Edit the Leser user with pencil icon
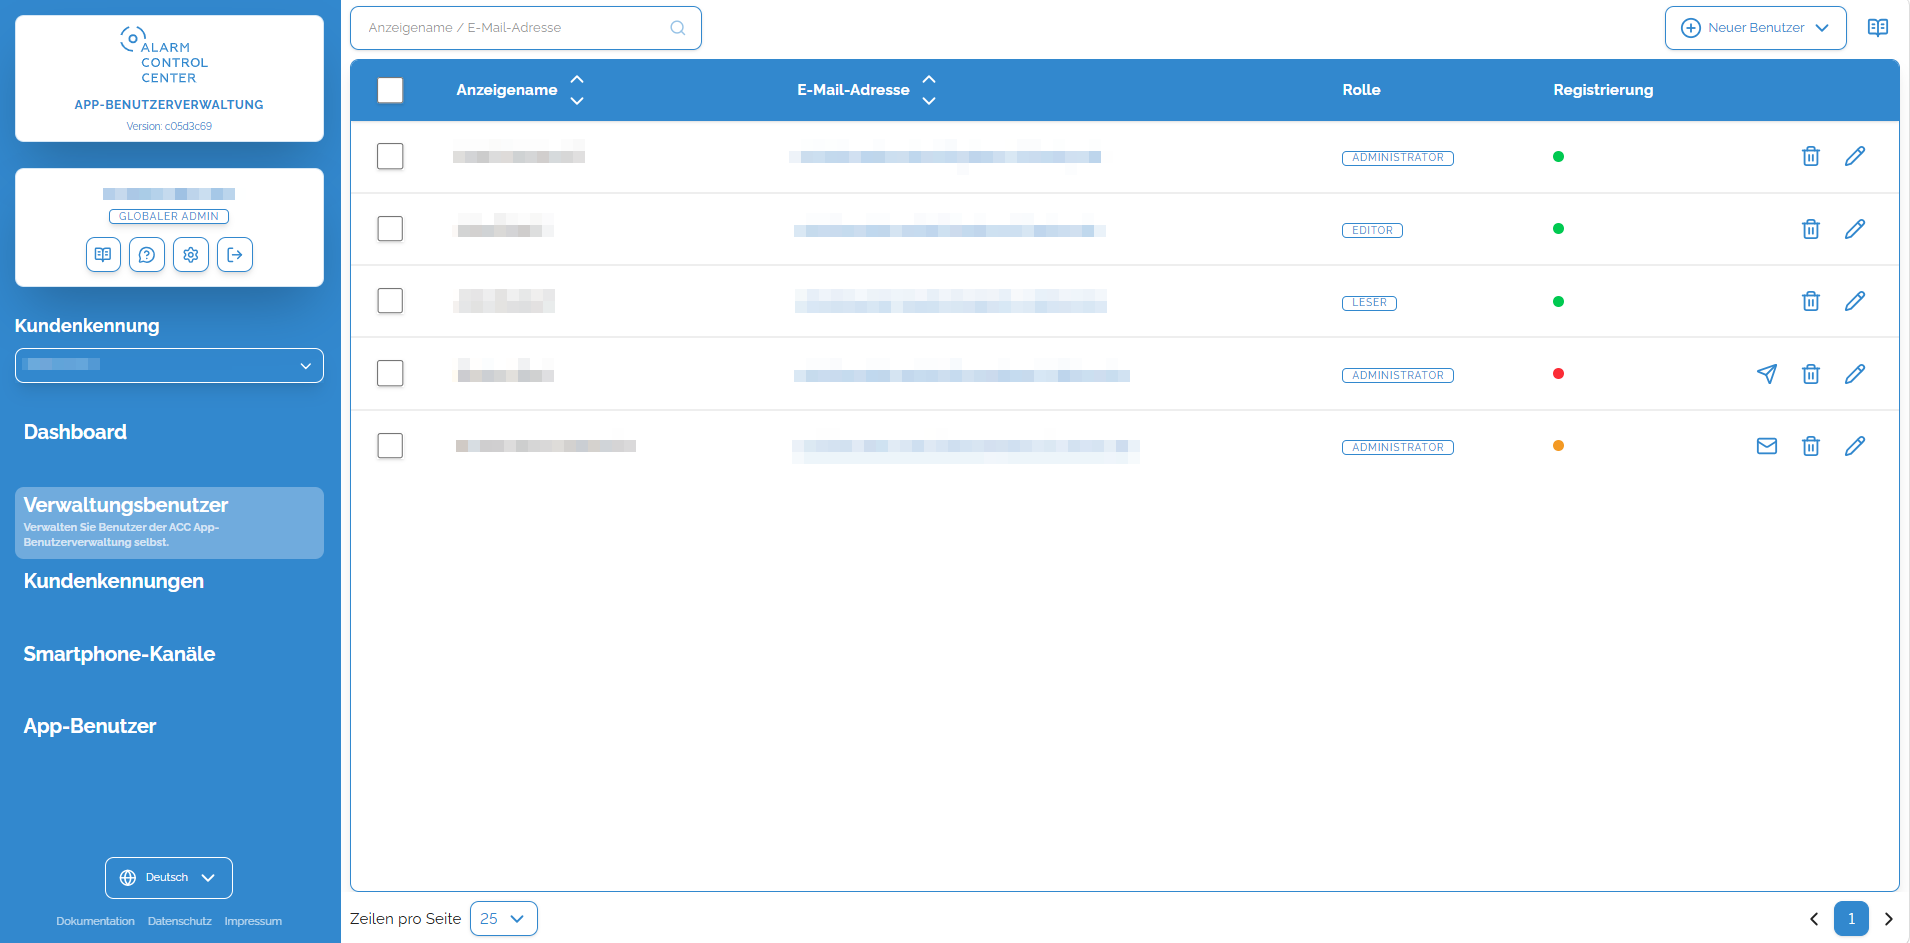Screen dimensions: 1910x943 pyautogui.click(x=1854, y=301)
